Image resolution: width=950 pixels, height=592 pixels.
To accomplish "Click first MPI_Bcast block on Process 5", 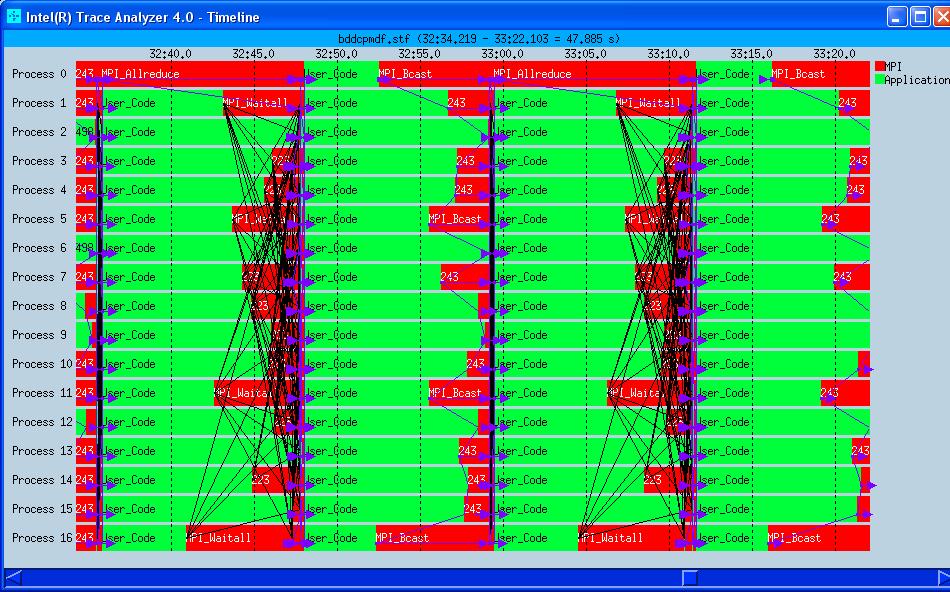I will [x=459, y=219].
